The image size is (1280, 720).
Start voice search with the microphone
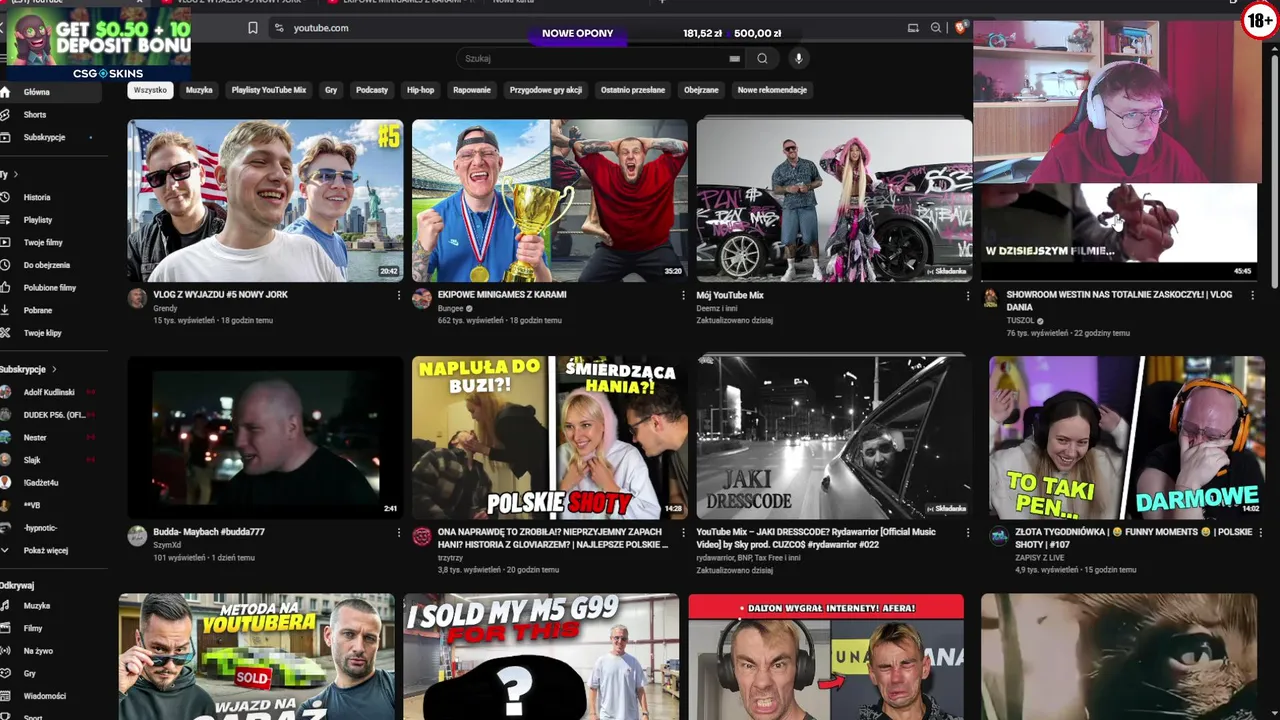click(x=798, y=59)
